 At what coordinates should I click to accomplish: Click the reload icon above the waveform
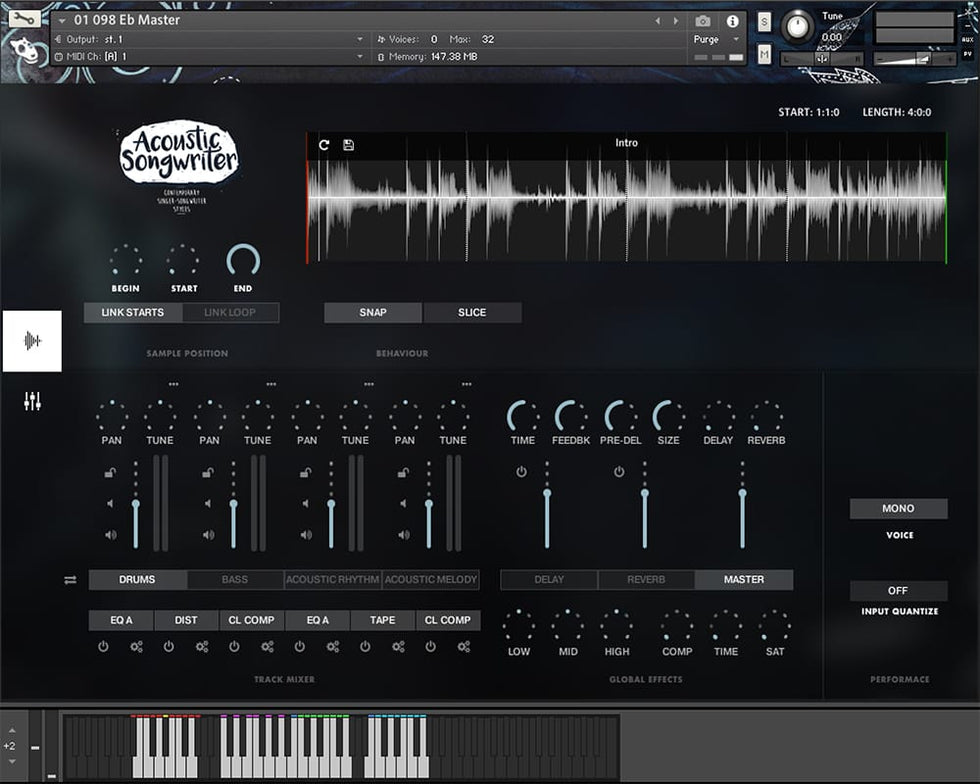tap(324, 145)
